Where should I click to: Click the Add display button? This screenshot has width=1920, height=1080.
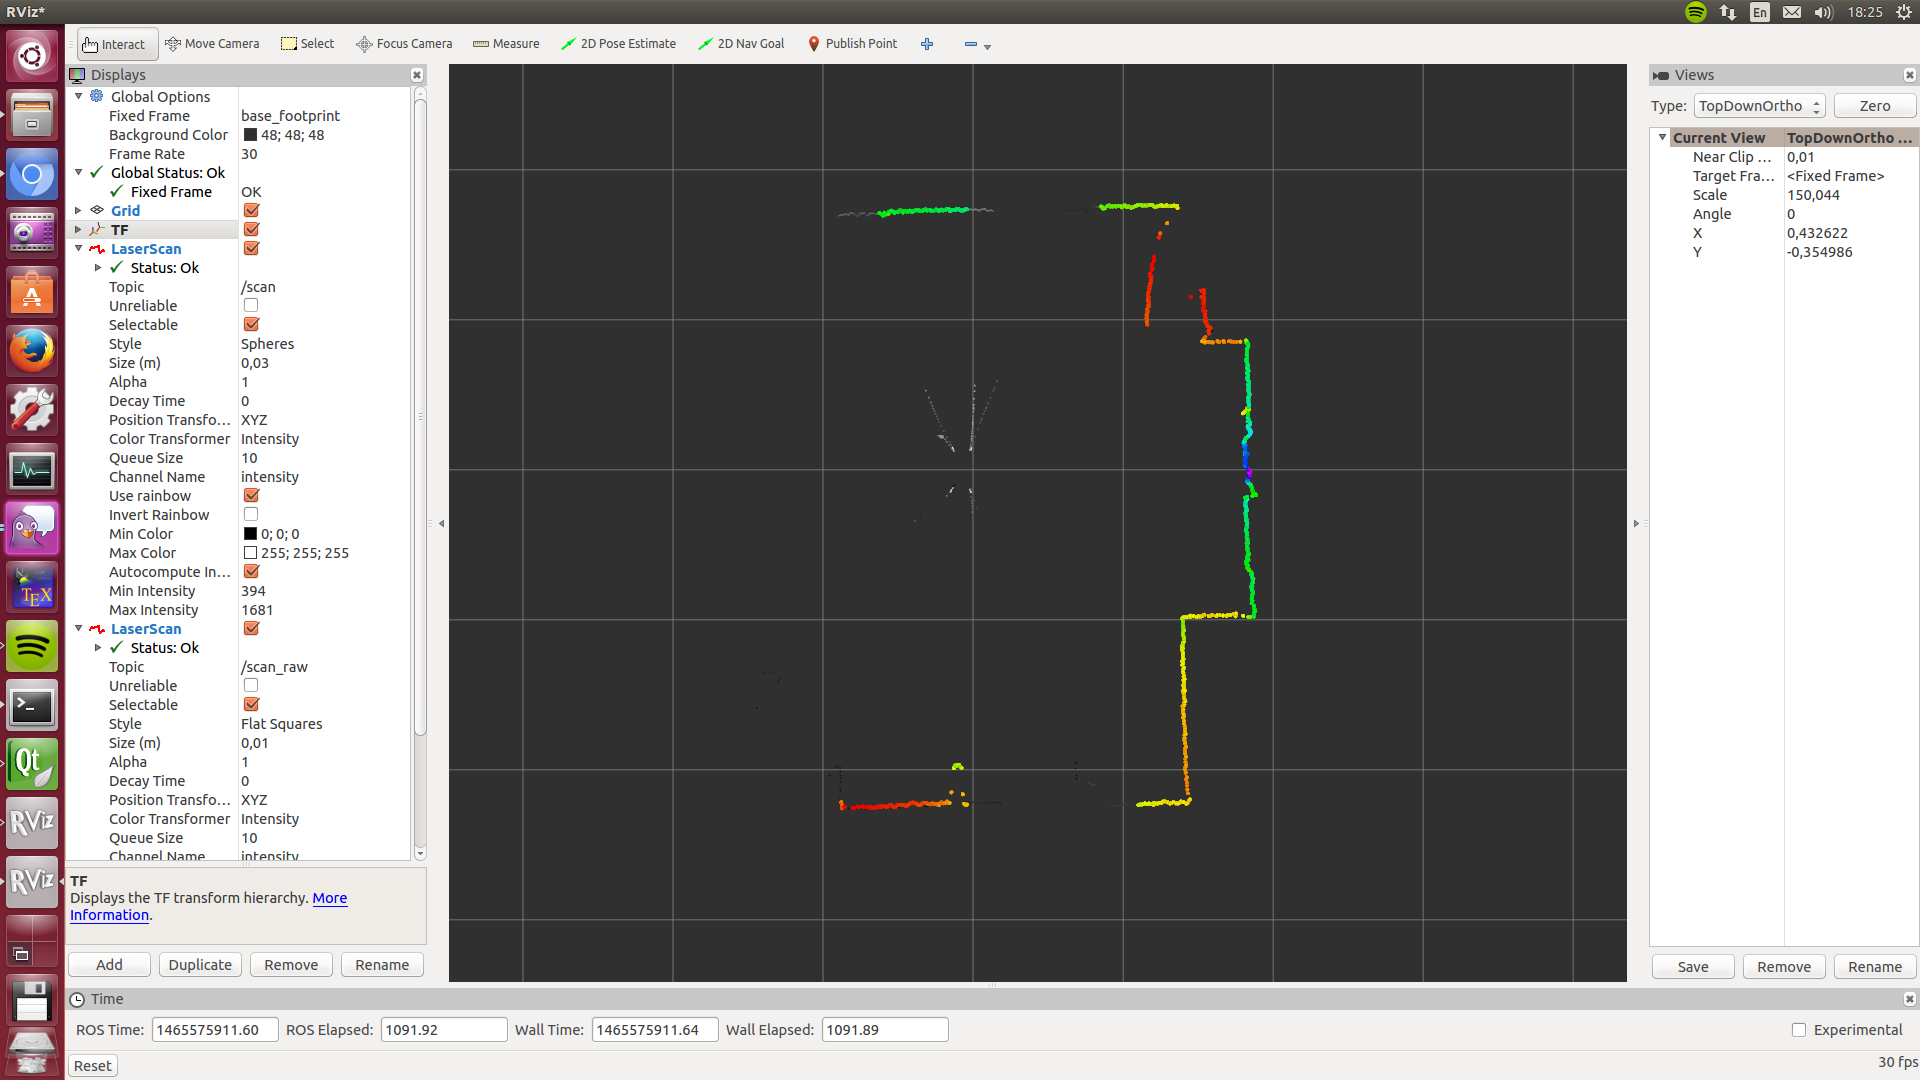pyautogui.click(x=109, y=965)
